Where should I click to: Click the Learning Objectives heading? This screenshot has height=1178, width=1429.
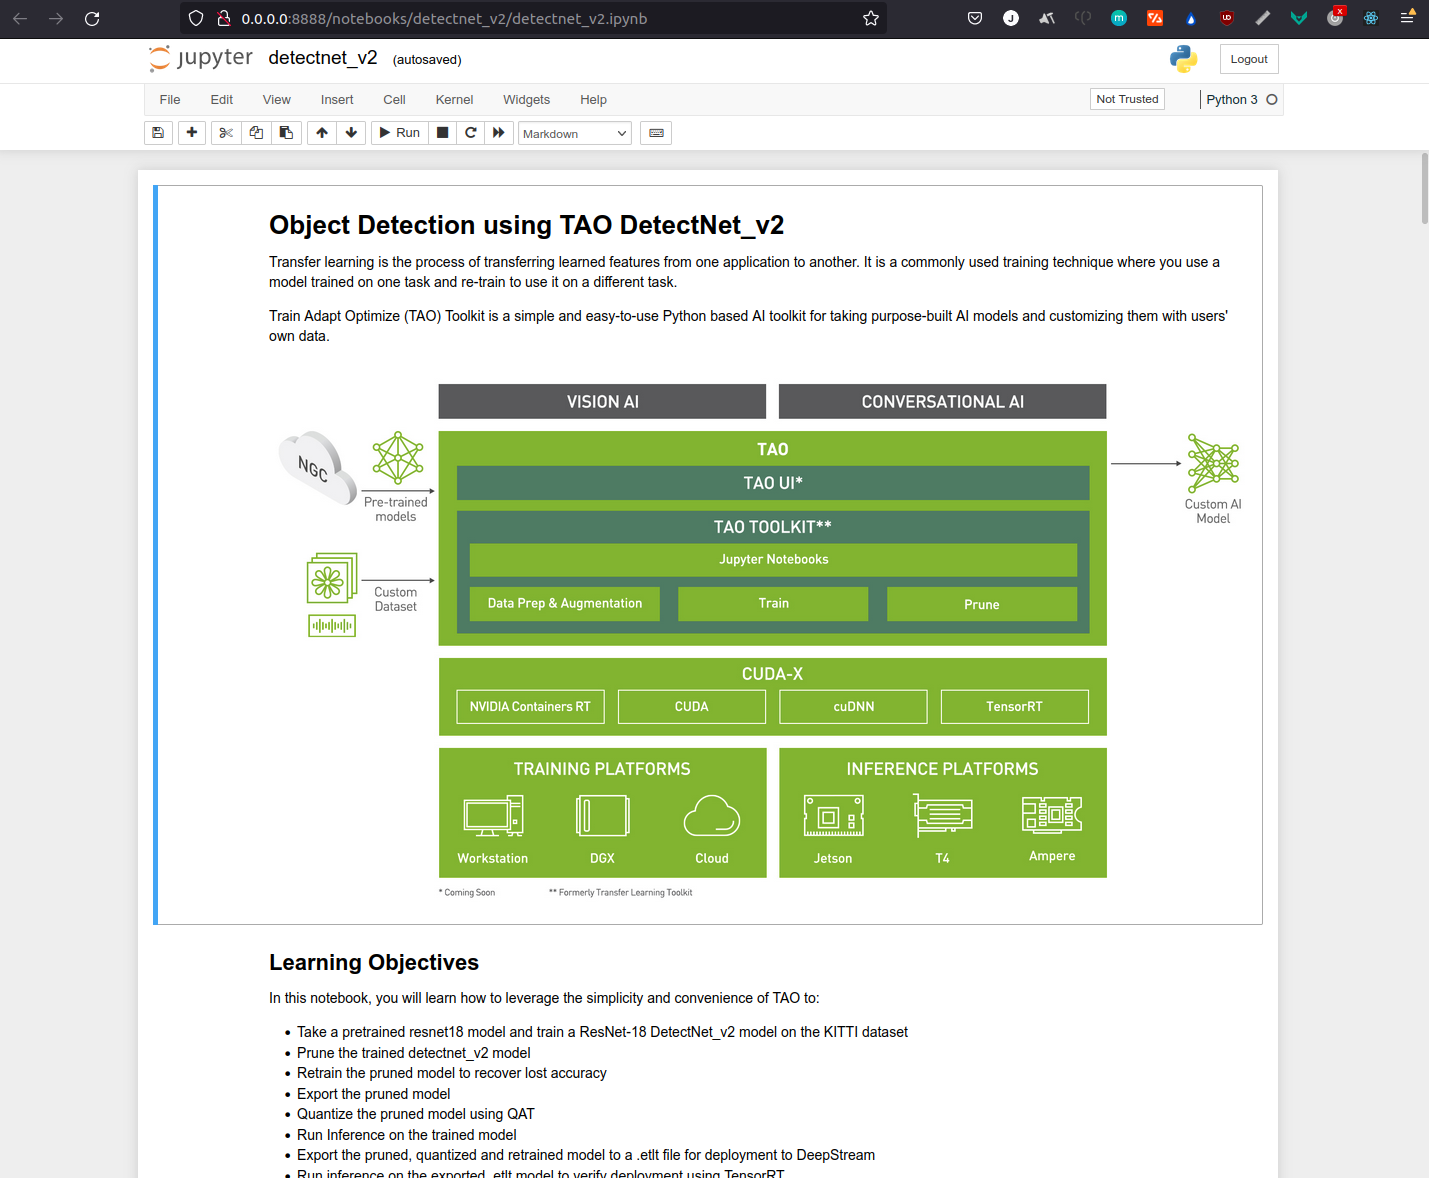tap(374, 962)
